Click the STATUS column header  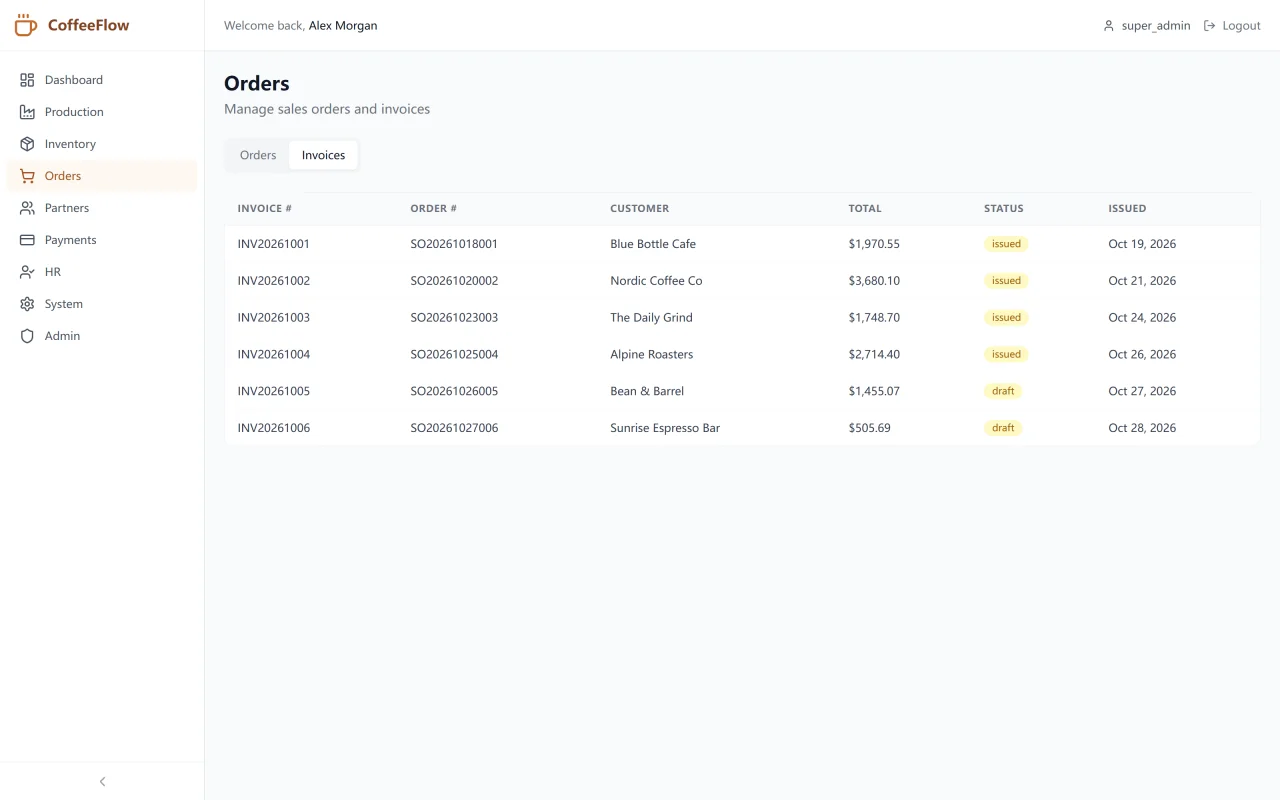(x=1004, y=209)
